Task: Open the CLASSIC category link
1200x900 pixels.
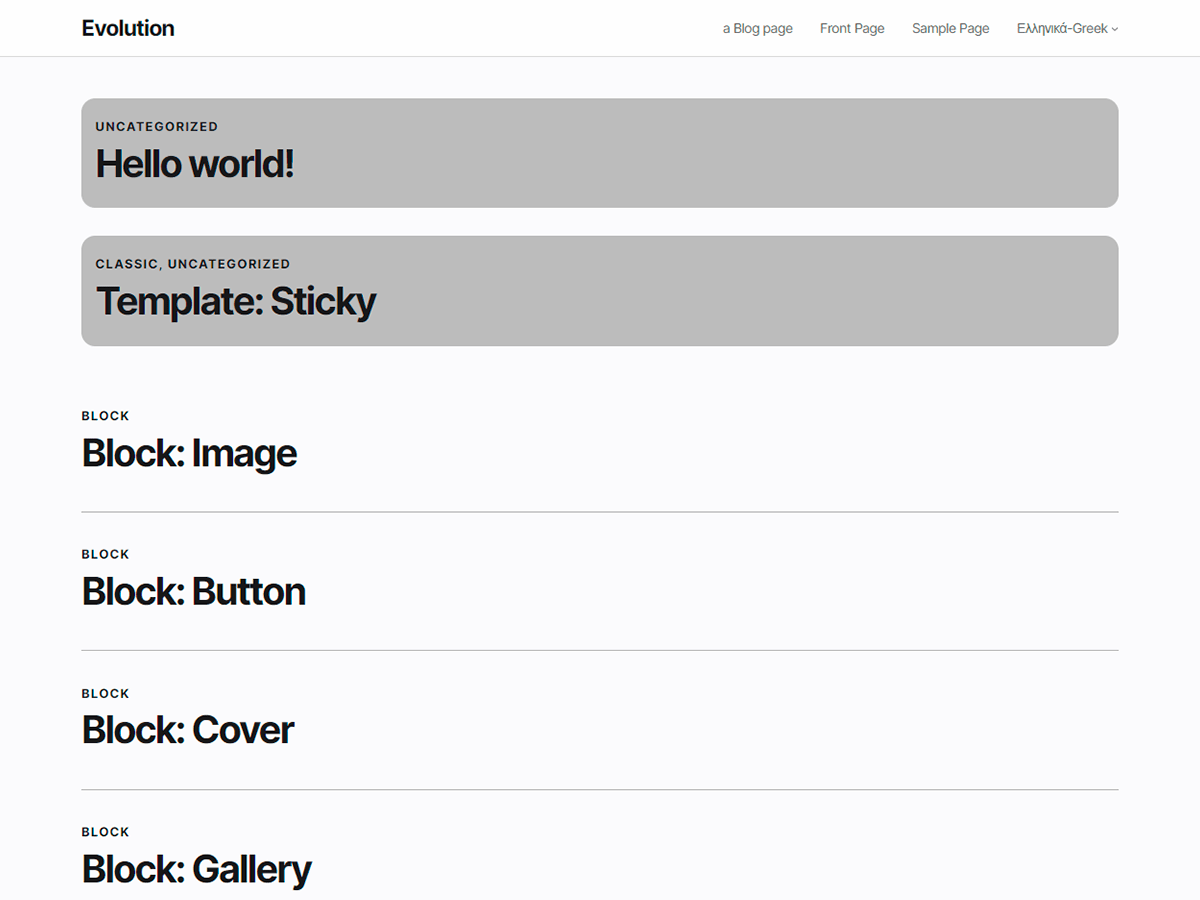Action: click(123, 264)
